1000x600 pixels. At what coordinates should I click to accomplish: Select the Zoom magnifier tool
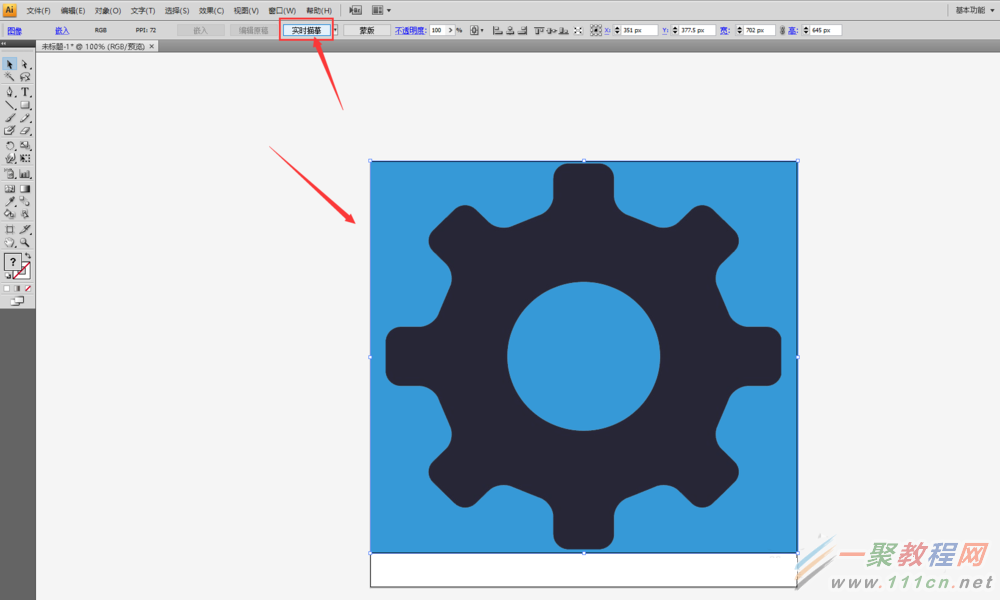[25, 243]
